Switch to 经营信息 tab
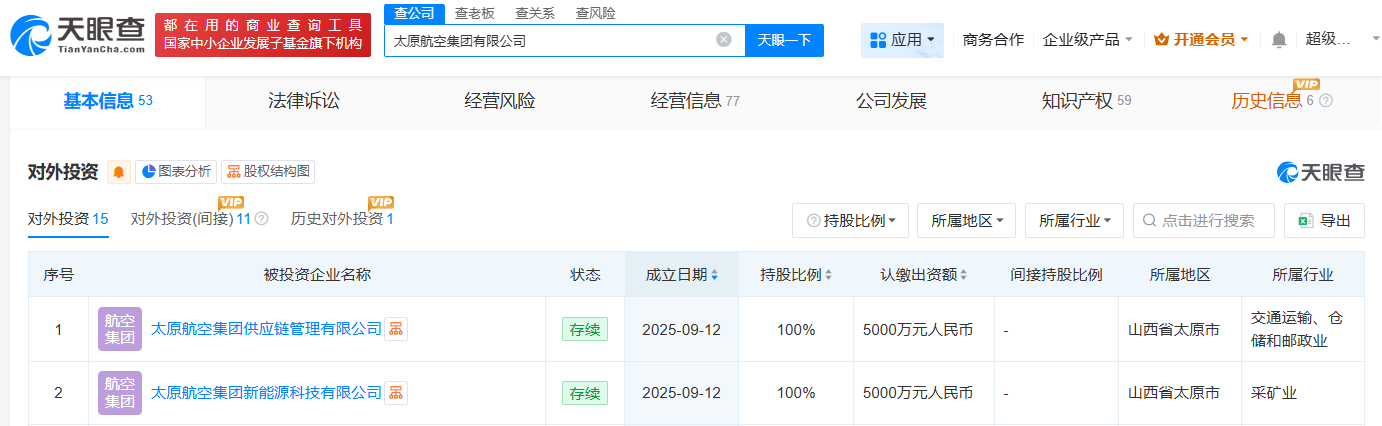 [695, 101]
